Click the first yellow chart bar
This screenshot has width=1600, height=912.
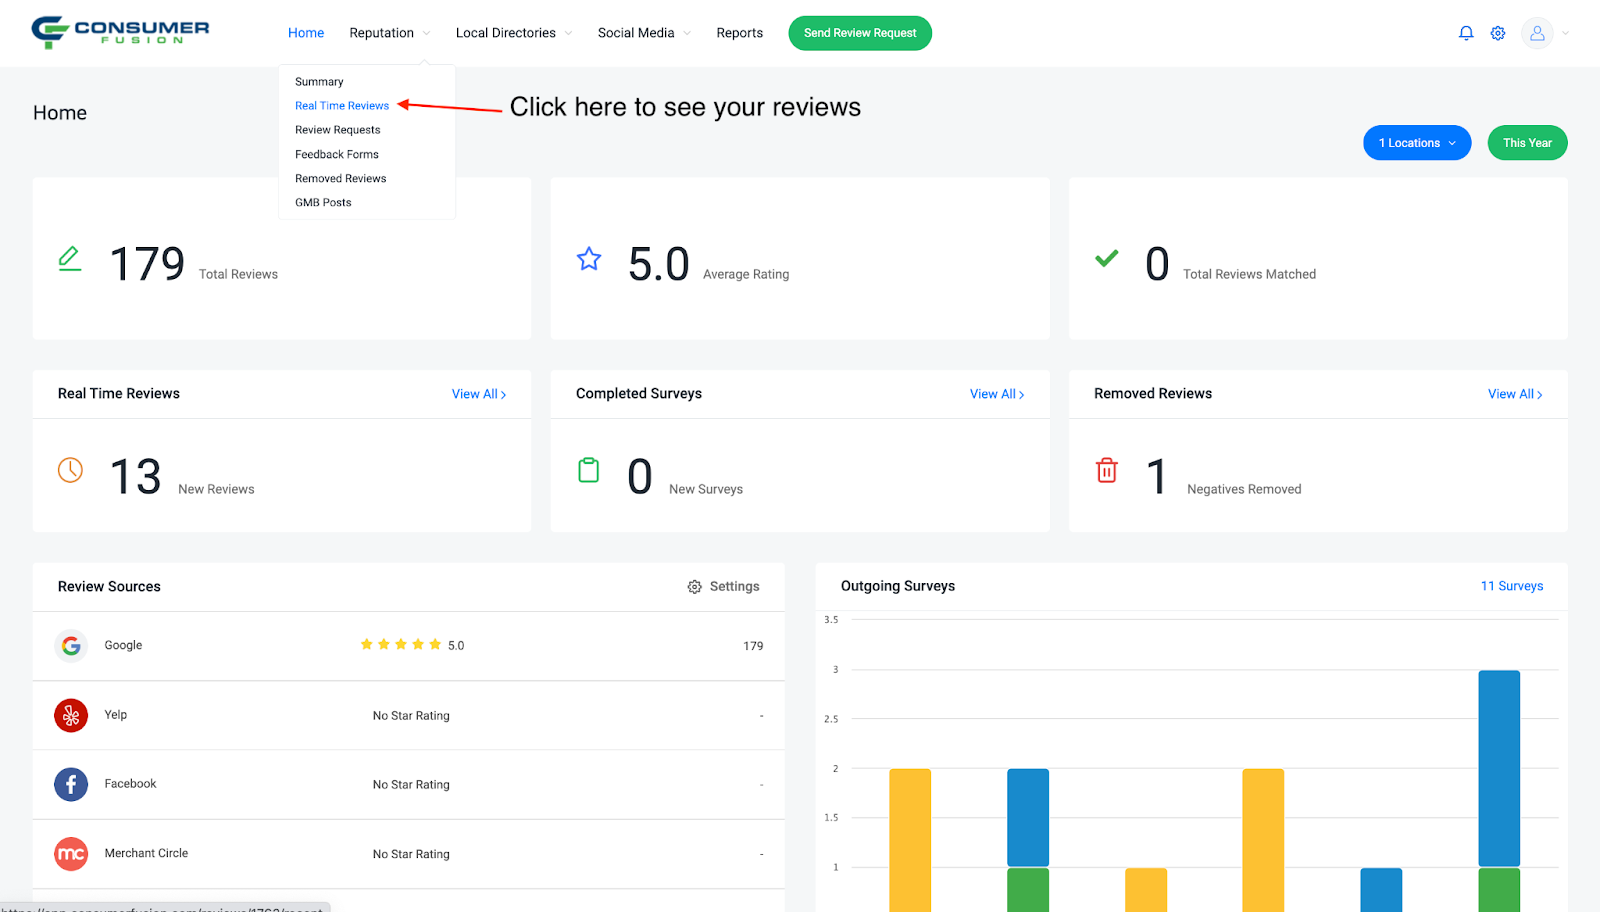(910, 840)
